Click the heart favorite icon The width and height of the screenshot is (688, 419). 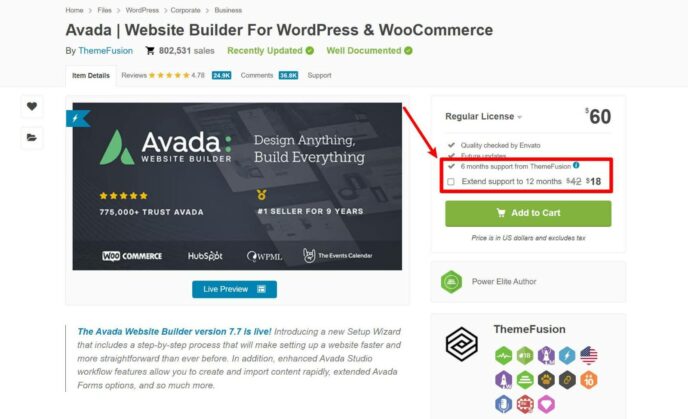pyautogui.click(x=32, y=106)
